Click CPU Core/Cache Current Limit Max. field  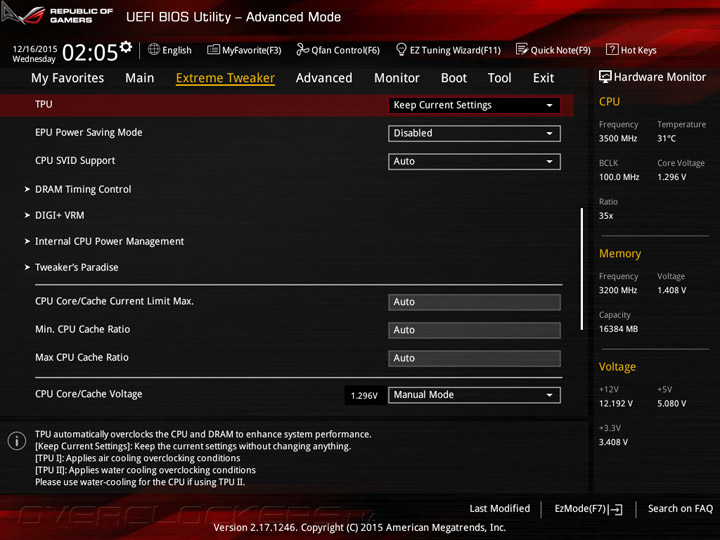(474, 302)
